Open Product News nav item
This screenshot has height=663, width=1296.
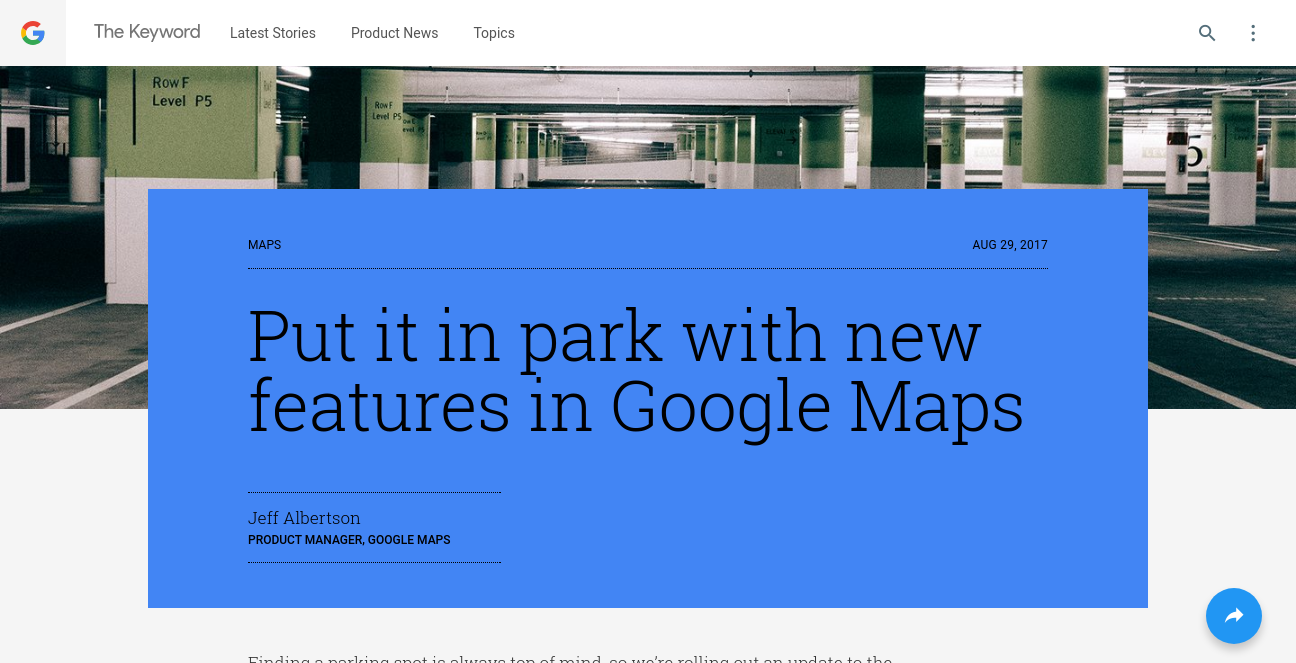(x=394, y=33)
